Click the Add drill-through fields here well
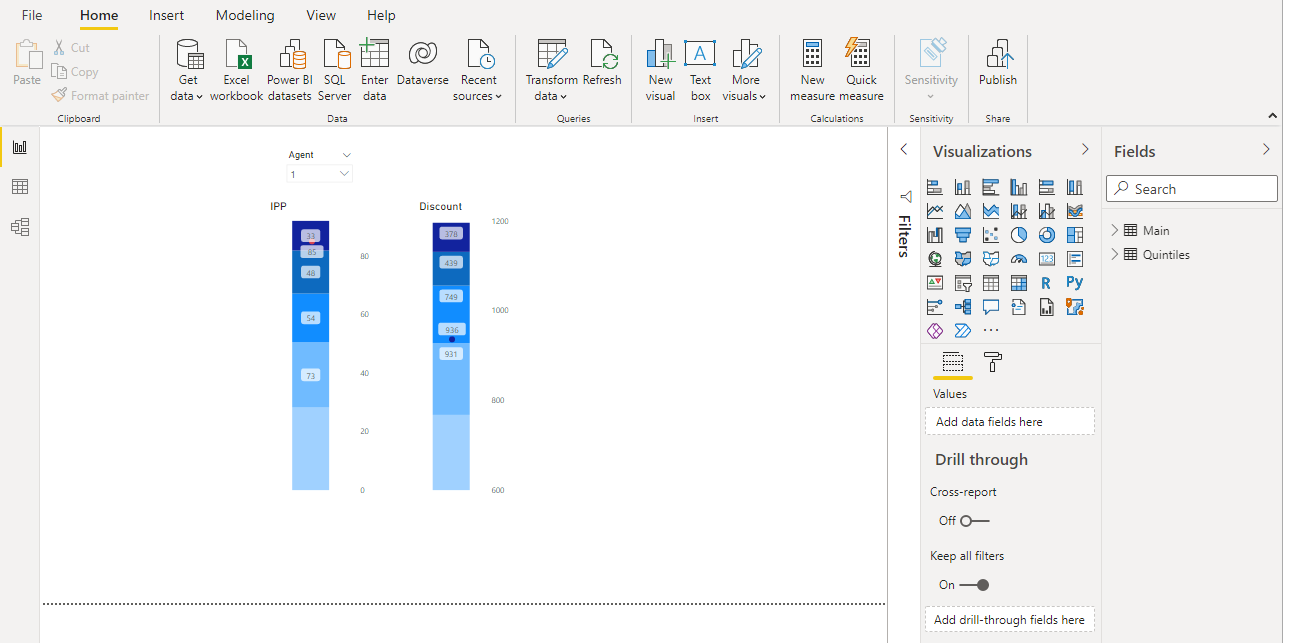The image size is (1292, 643). click(1010, 620)
